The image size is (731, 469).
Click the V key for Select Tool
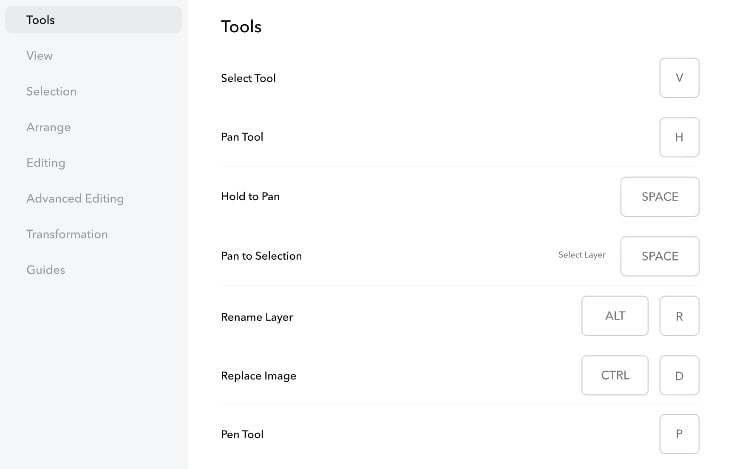(x=679, y=78)
